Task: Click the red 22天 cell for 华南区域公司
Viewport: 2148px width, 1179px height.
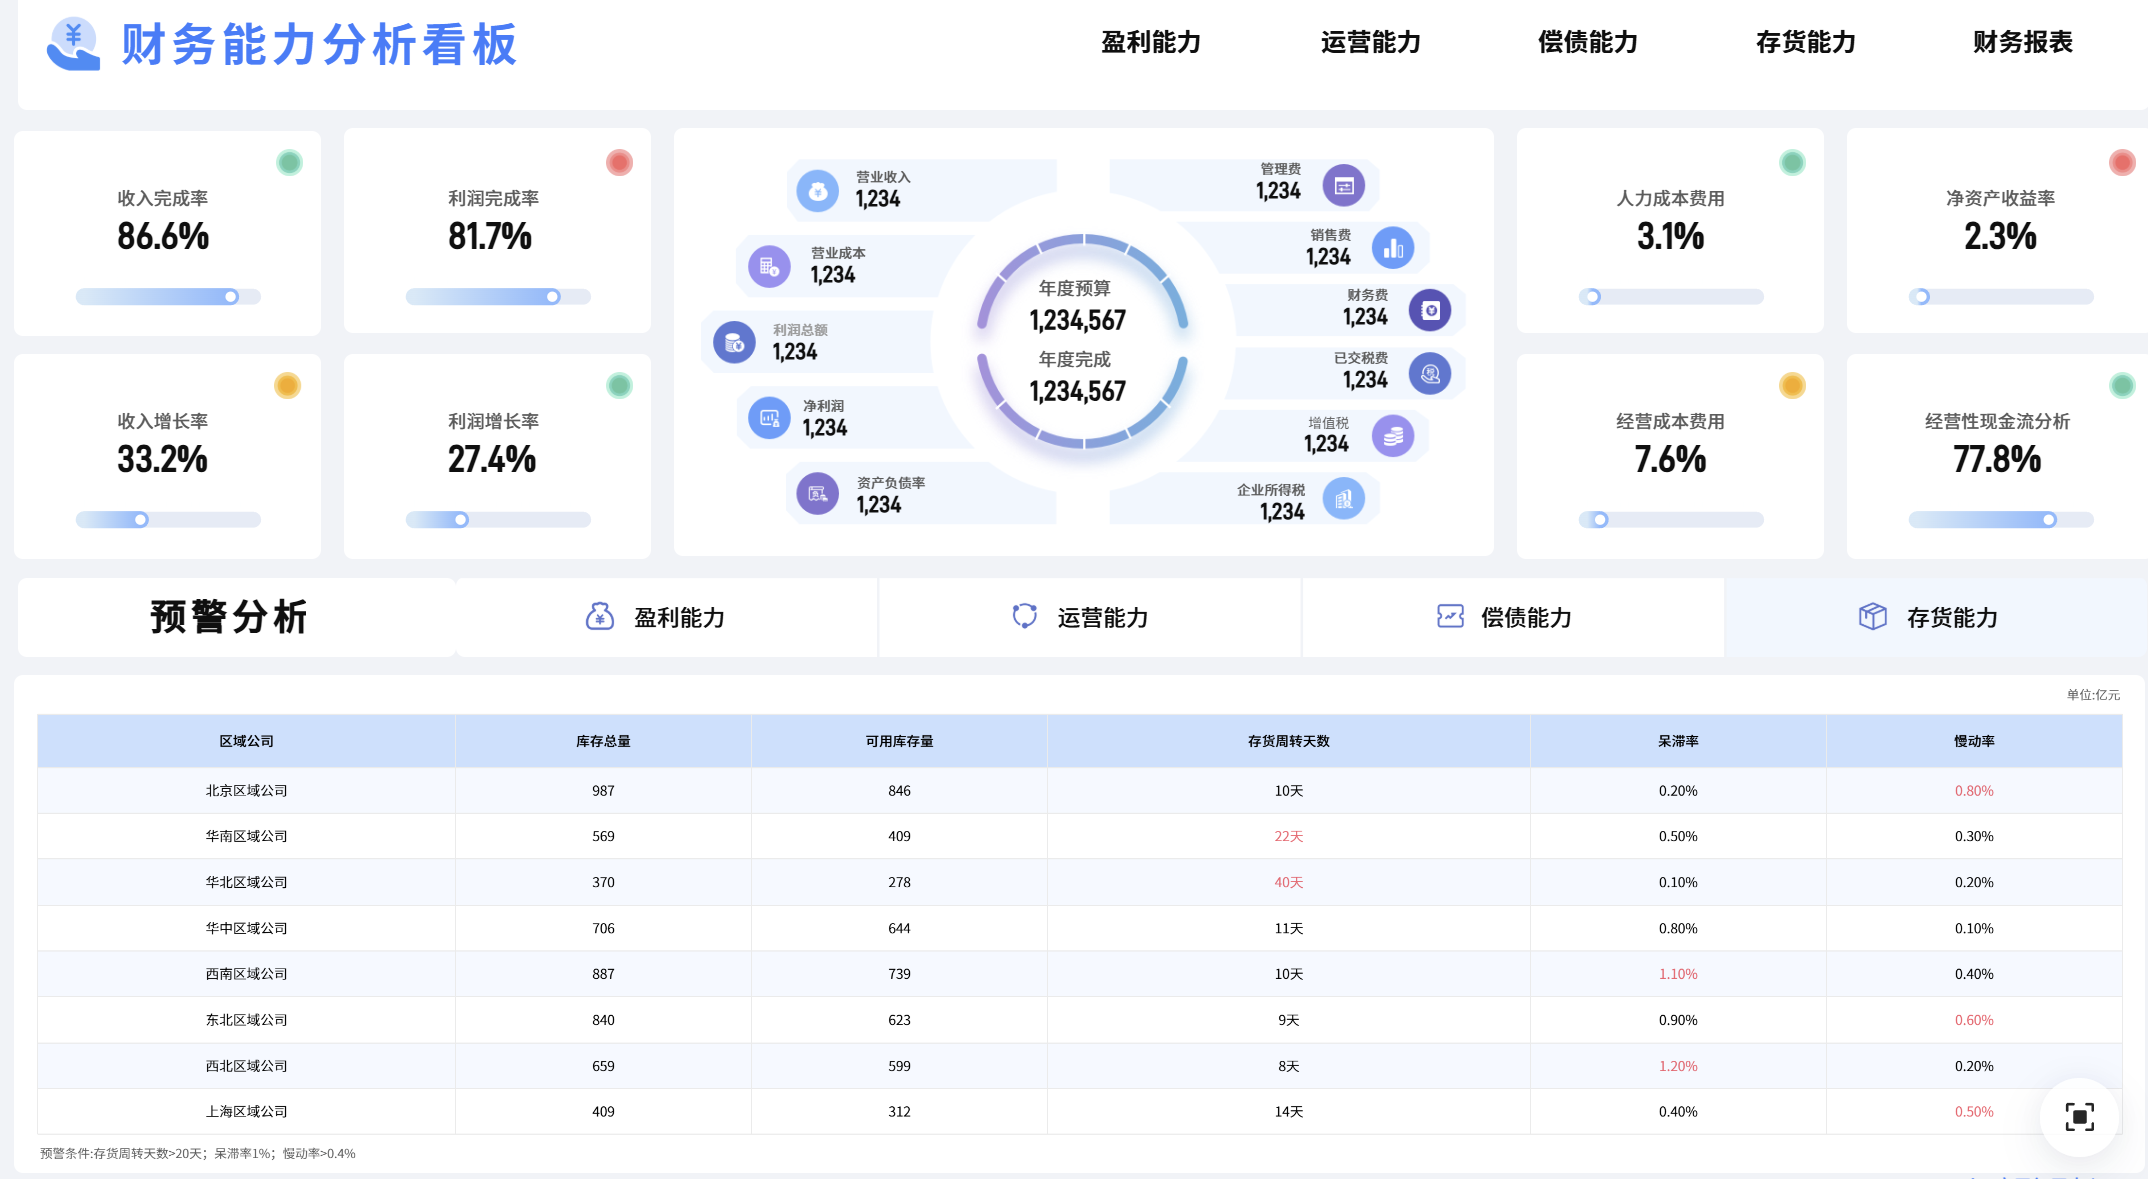Action: pyautogui.click(x=1288, y=837)
